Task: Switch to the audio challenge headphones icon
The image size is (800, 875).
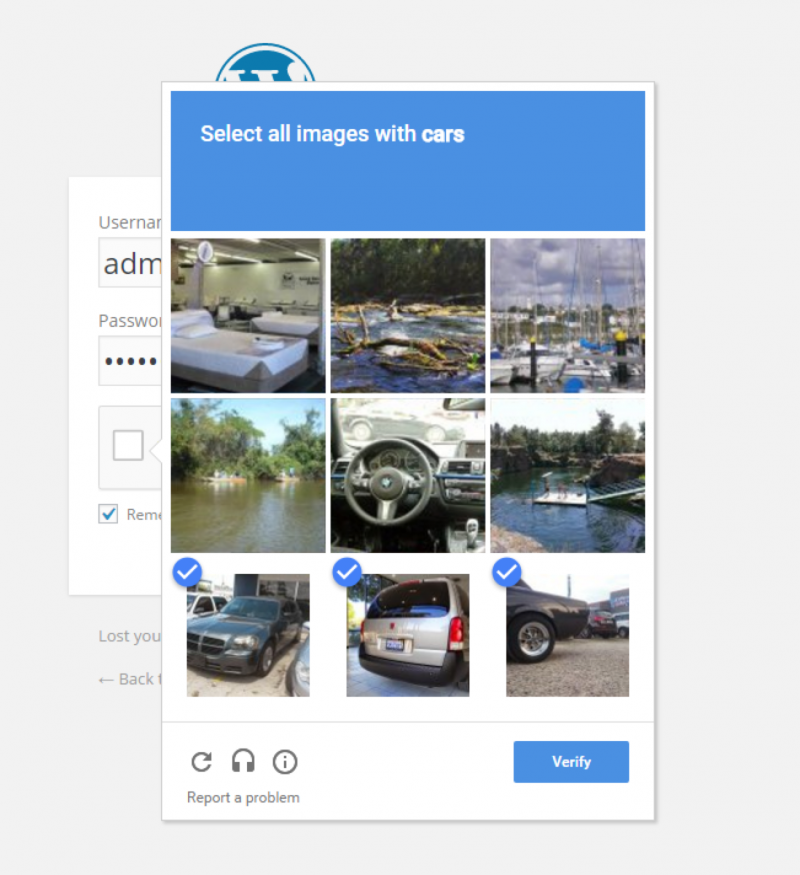Action: [x=243, y=761]
